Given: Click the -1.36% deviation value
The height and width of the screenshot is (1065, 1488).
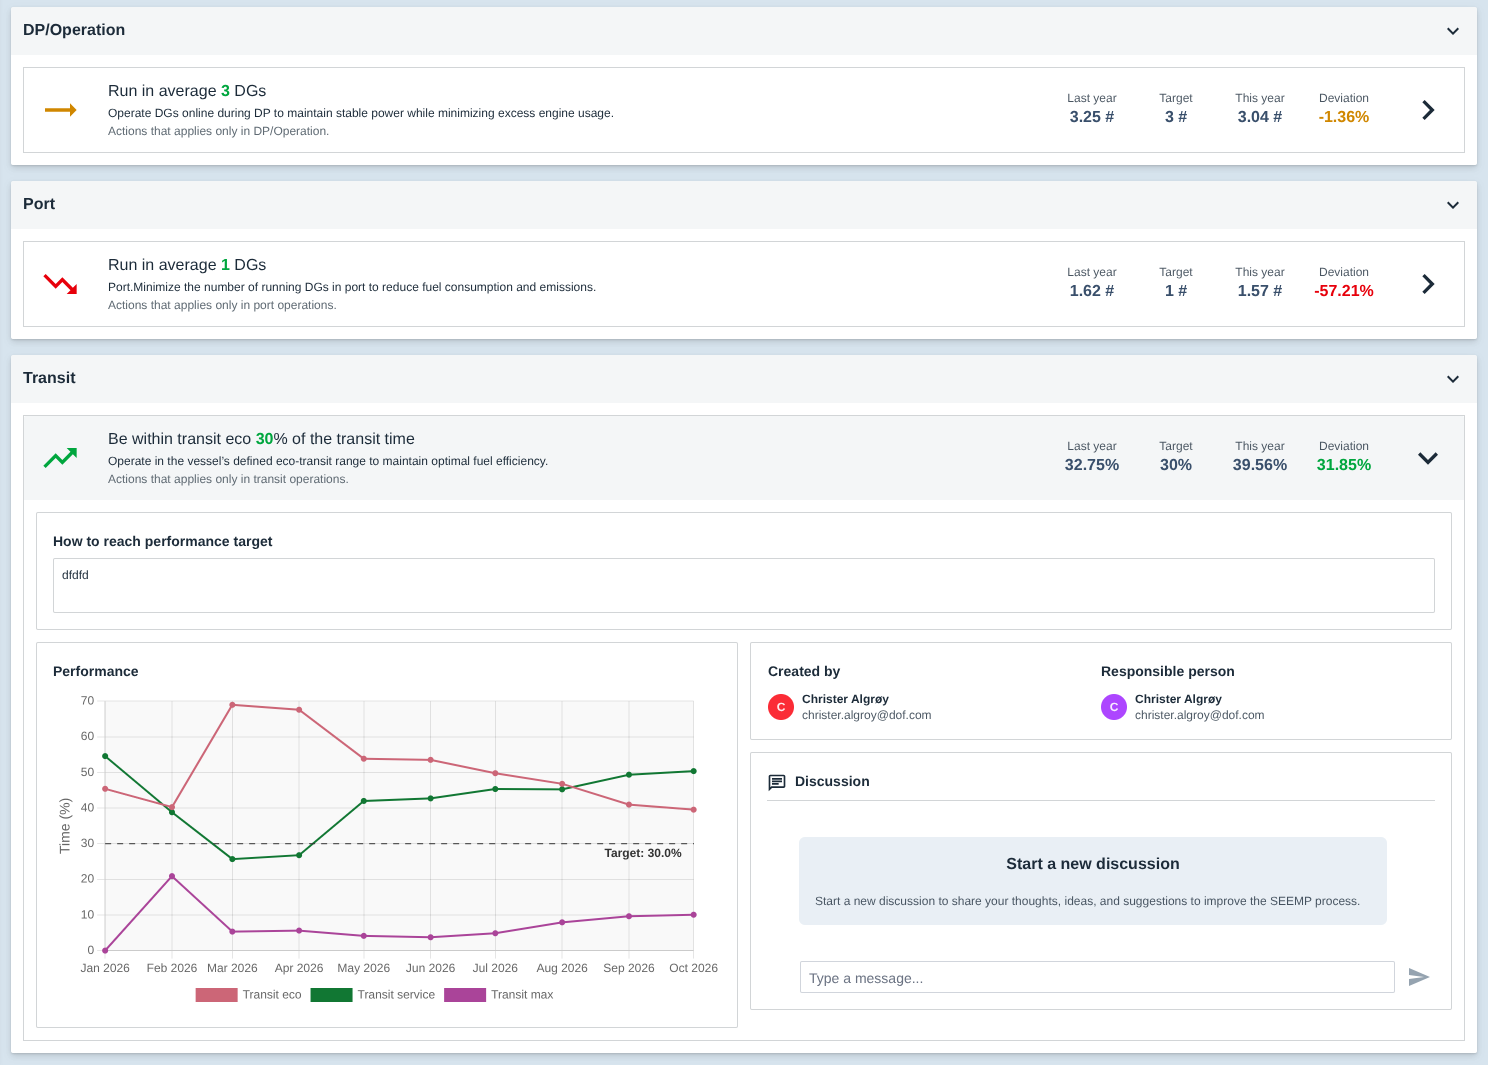Looking at the screenshot, I should click(1344, 117).
